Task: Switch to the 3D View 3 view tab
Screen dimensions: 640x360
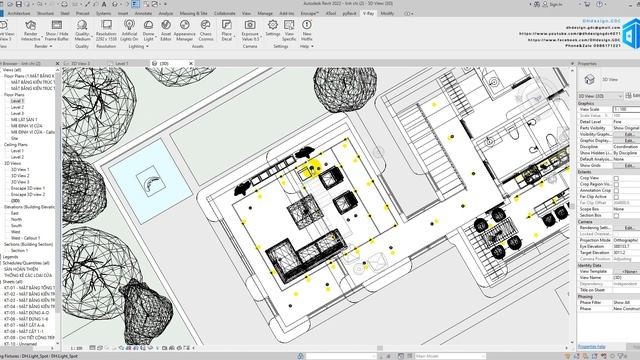Action: click(x=80, y=64)
